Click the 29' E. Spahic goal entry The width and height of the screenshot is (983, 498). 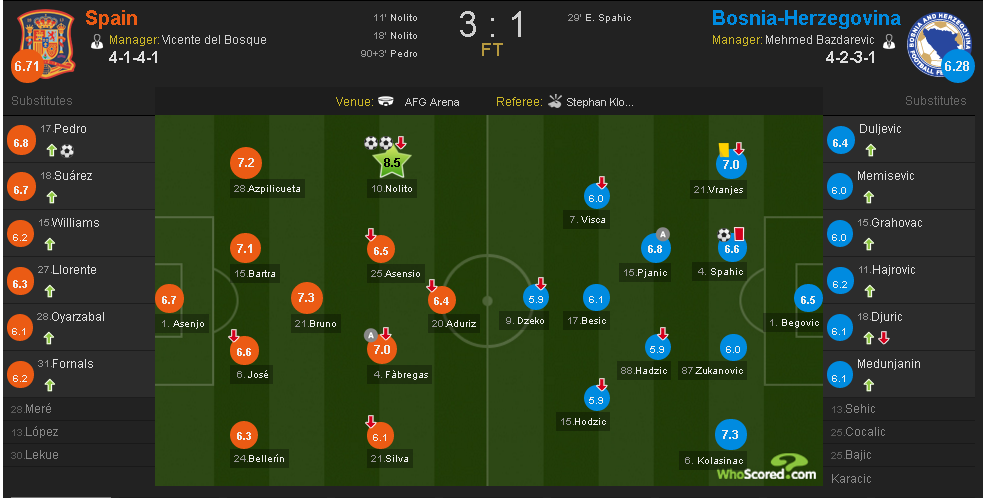pyautogui.click(x=600, y=18)
